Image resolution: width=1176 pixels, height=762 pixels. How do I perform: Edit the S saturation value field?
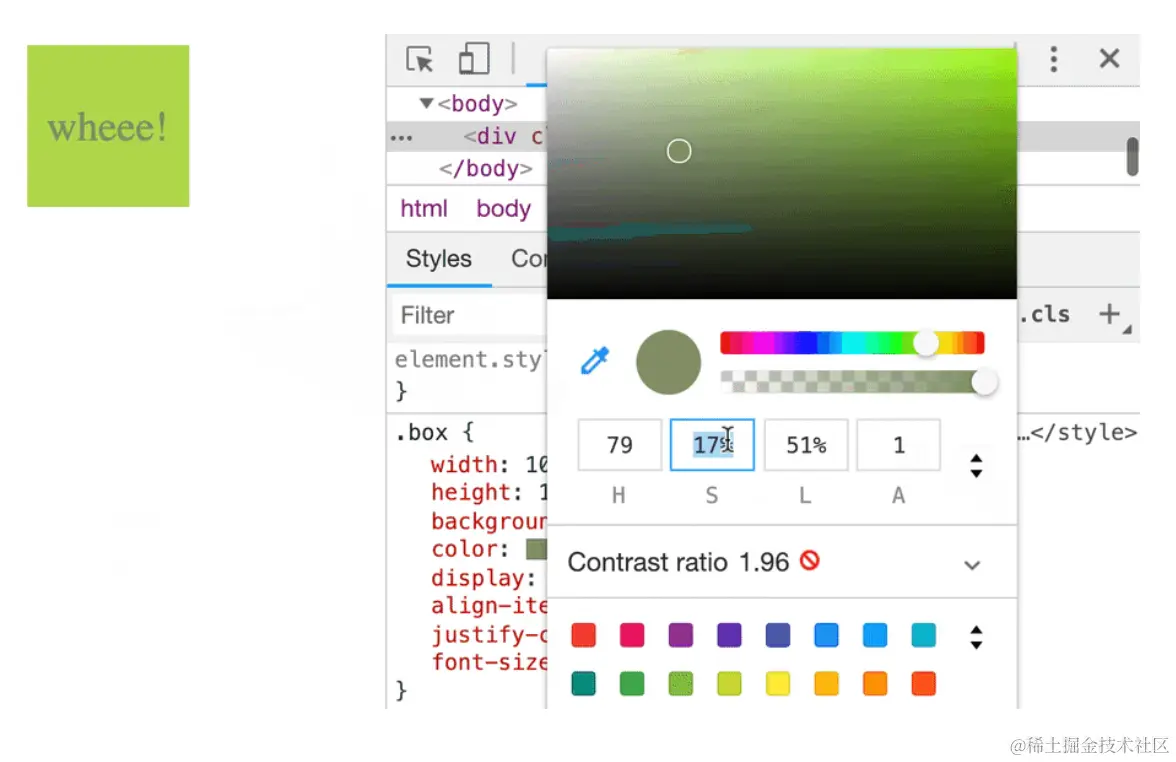pyautogui.click(x=712, y=445)
